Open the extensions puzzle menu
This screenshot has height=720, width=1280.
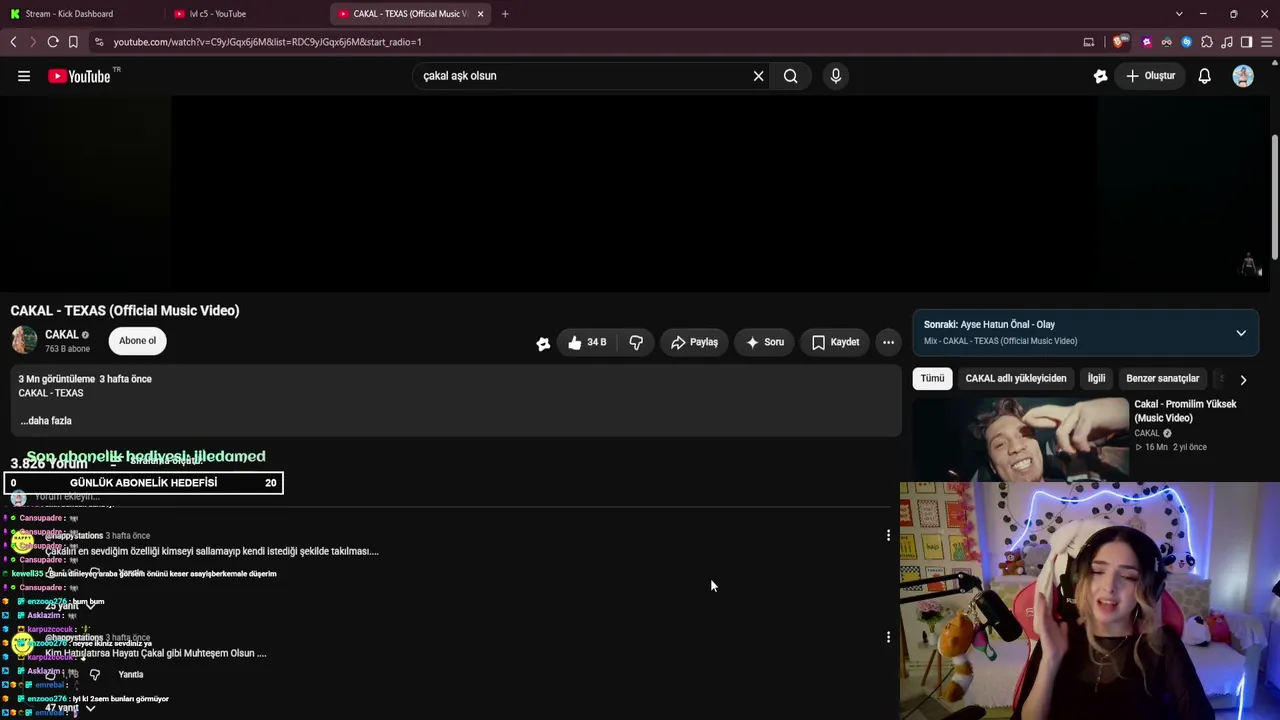click(1207, 42)
